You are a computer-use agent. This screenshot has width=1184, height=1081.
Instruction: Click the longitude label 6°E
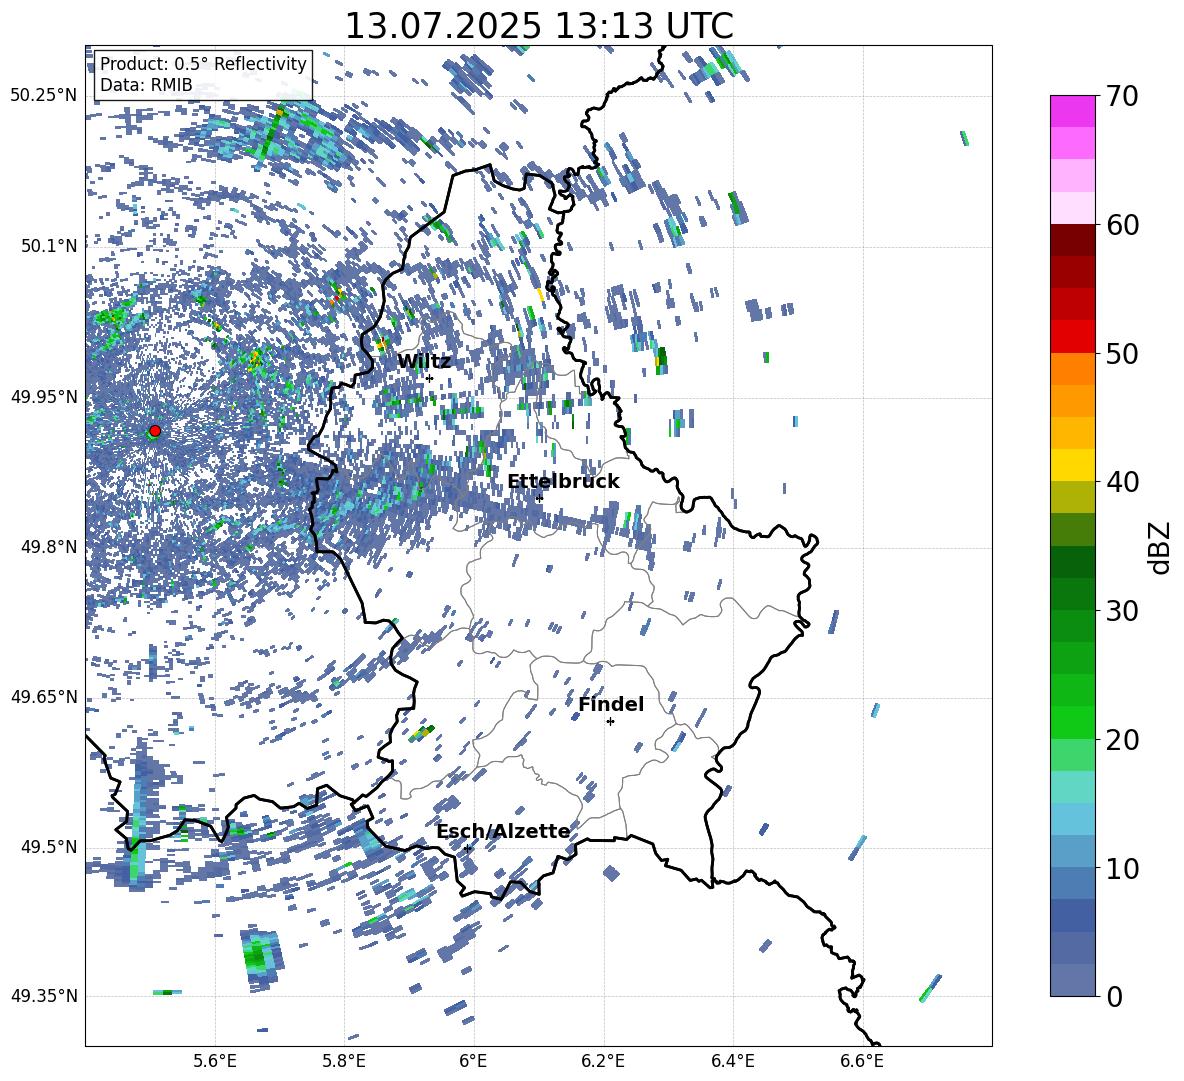(473, 1061)
